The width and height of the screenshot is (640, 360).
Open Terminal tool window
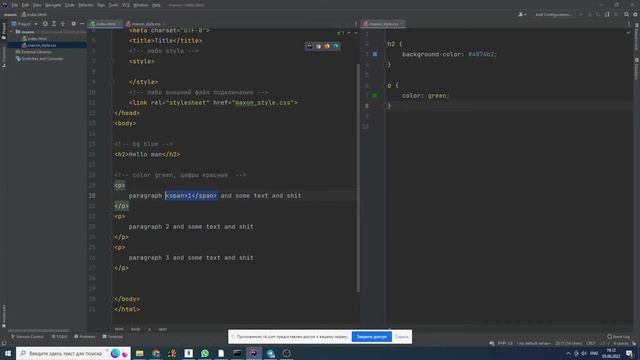coord(113,337)
